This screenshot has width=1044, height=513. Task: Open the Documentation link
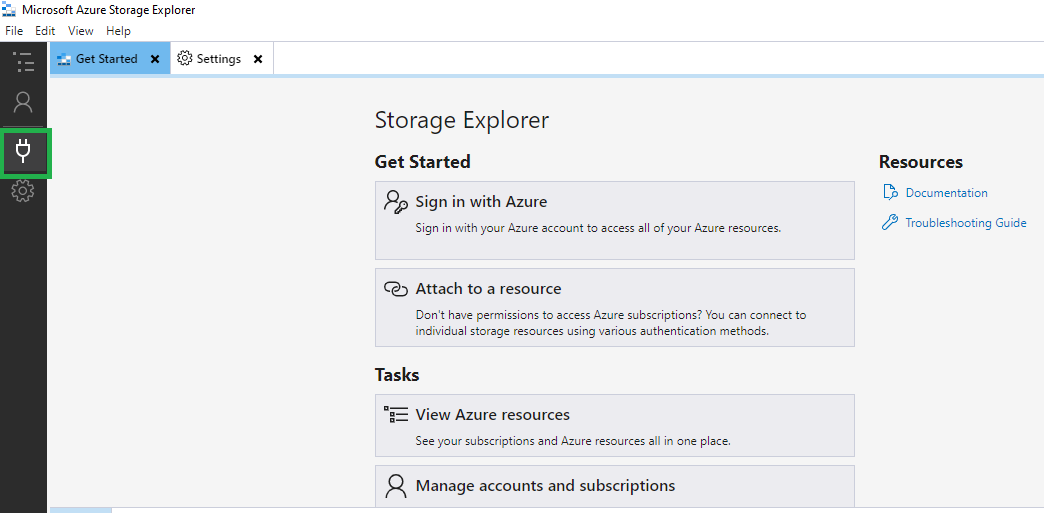[946, 193]
